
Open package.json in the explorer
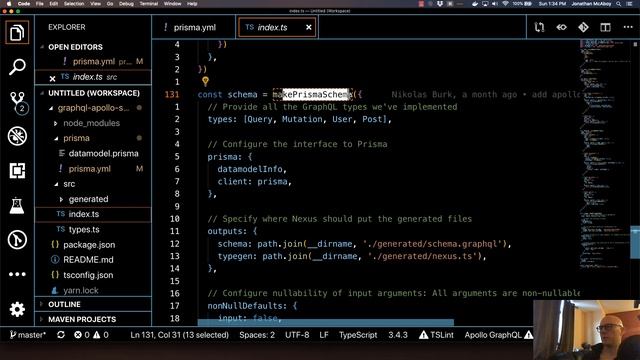89,245
